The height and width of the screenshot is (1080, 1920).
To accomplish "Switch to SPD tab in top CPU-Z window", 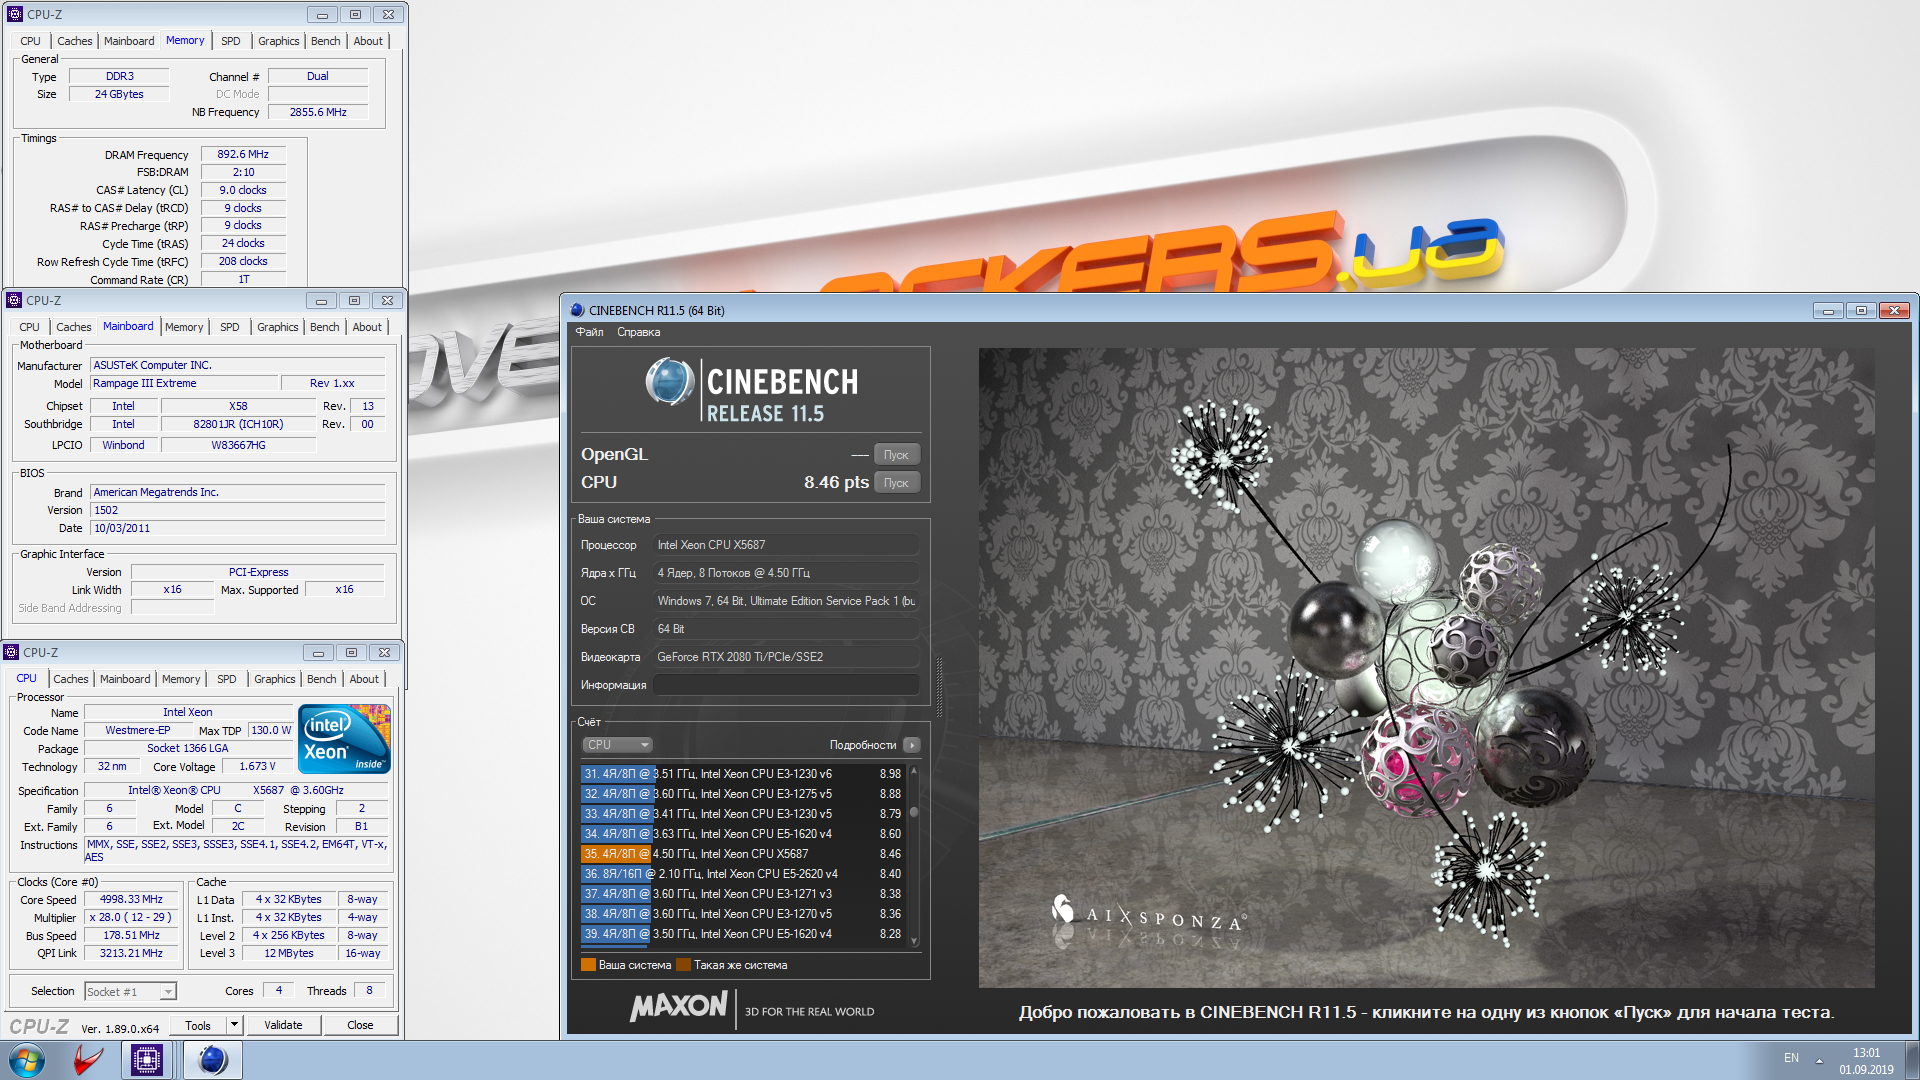I will click(x=231, y=41).
